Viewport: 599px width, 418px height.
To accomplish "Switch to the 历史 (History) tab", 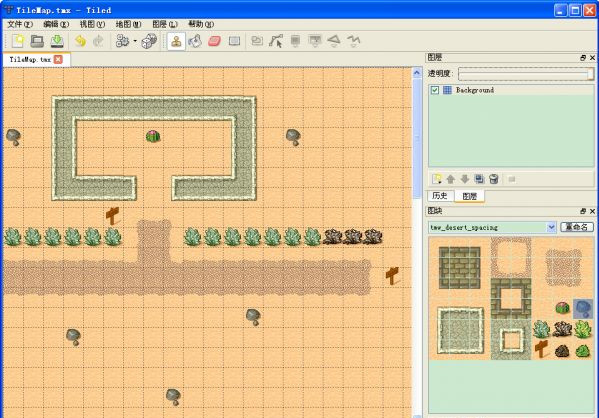I will coord(440,196).
